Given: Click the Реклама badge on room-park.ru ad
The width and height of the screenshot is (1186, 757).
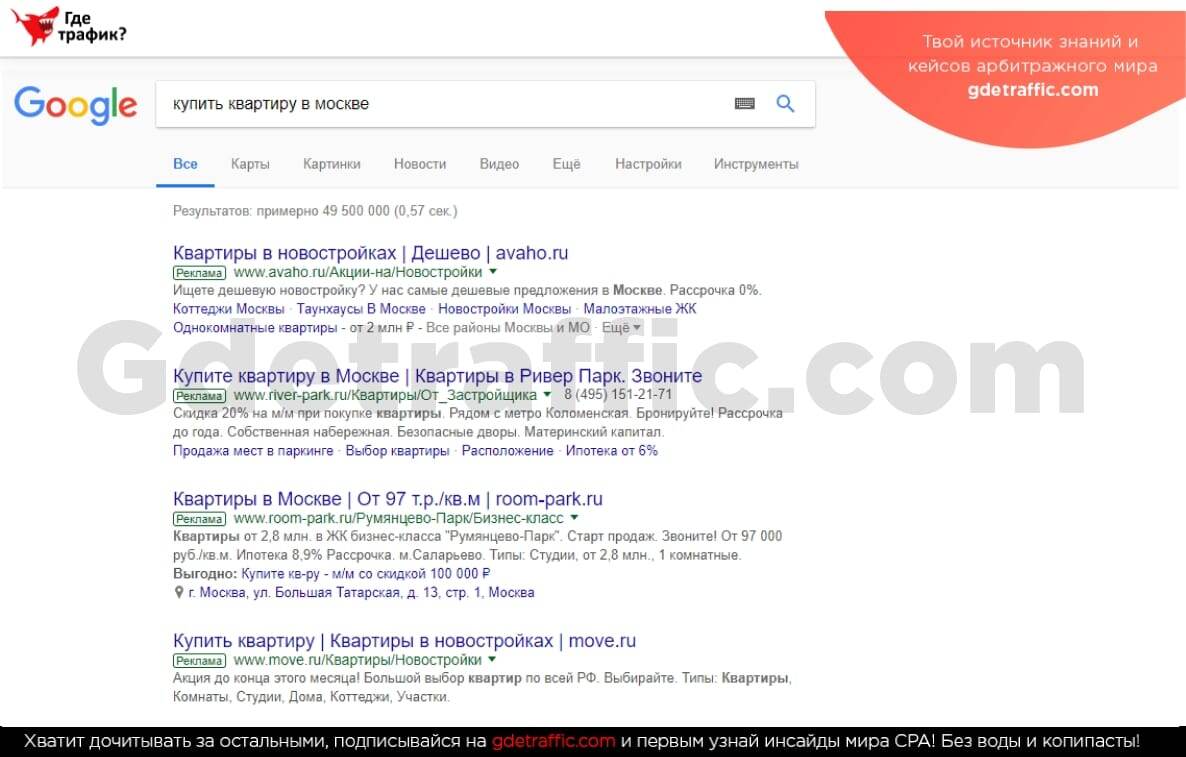Looking at the screenshot, I should [199, 519].
